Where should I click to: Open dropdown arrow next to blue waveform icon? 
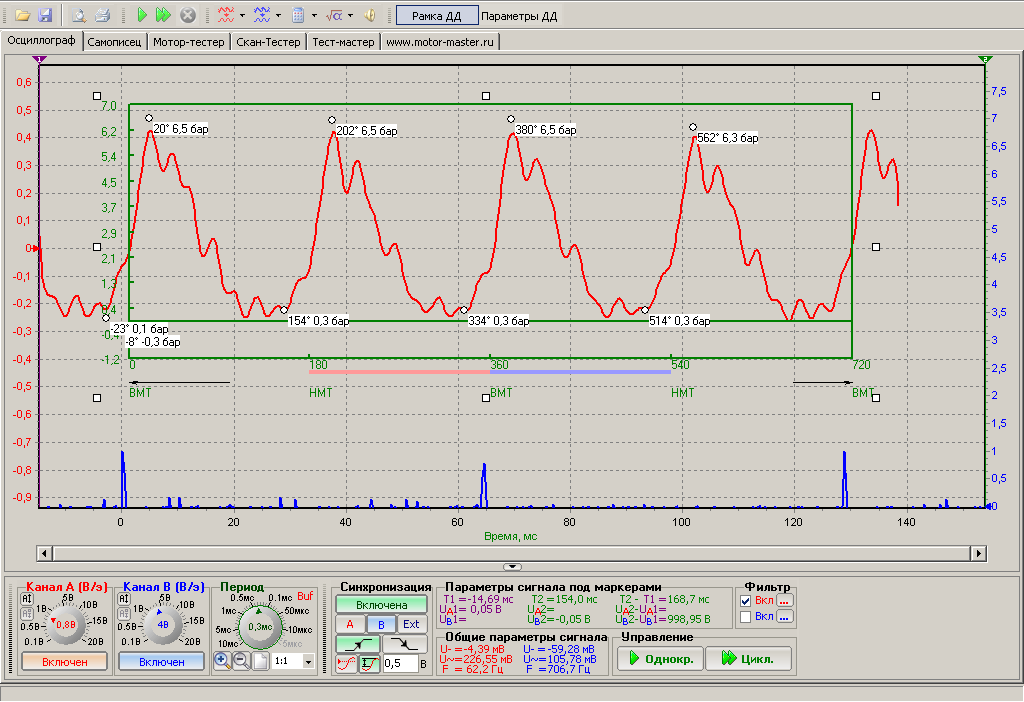(x=278, y=15)
